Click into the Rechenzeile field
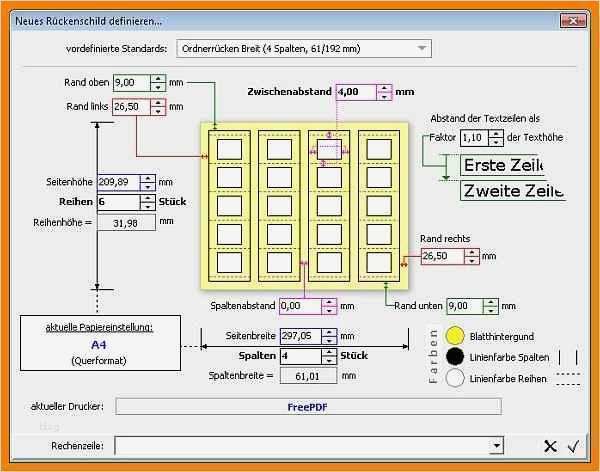The width and height of the screenshot is (600, 472). coord(302,446)
